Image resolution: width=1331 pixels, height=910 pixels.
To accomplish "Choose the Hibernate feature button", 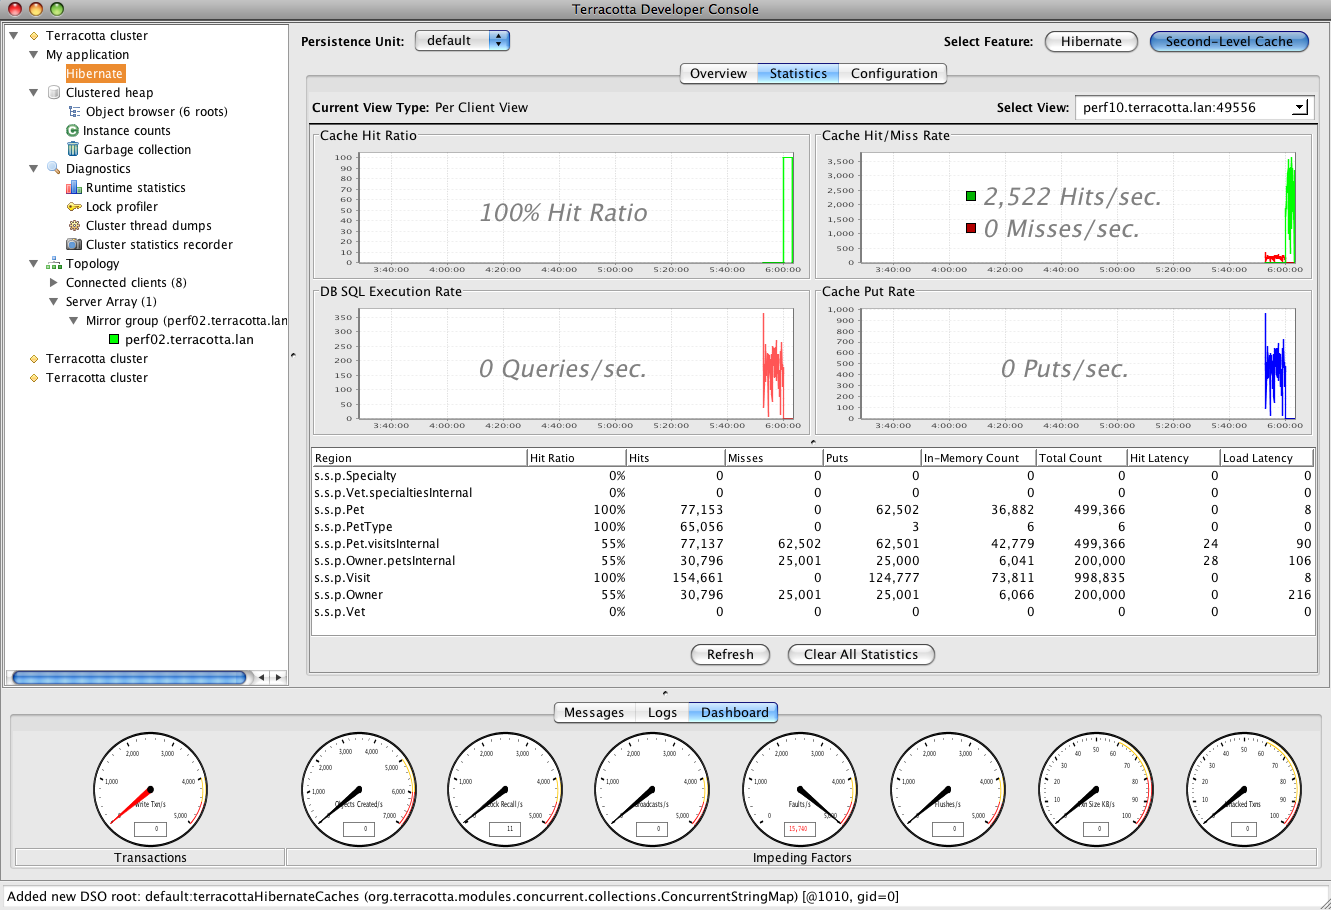I will tap(1091, 41).
